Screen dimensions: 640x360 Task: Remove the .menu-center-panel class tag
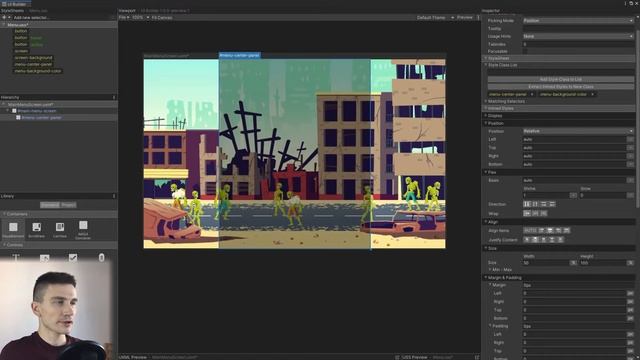(x=532, y=94)
